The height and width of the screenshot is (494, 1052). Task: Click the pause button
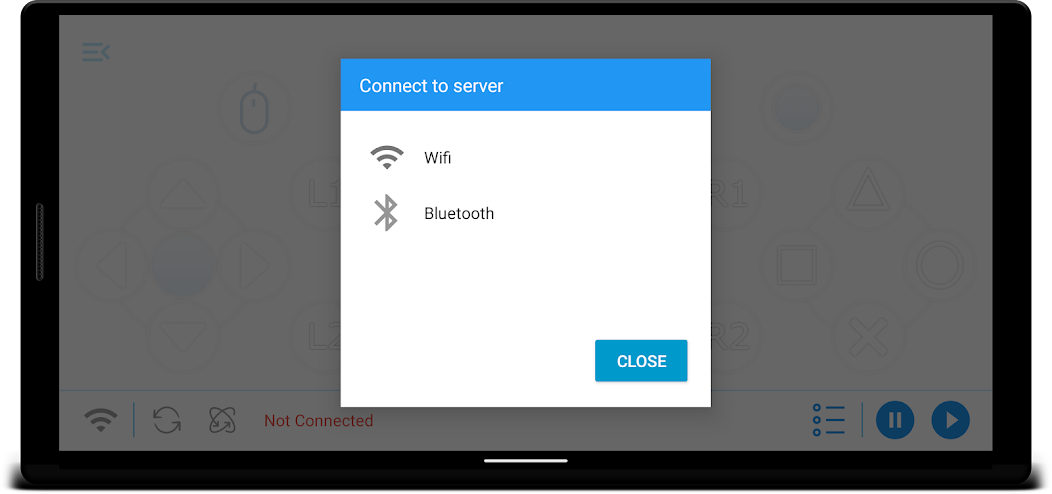pyautogui.click(x=895, y=420)
